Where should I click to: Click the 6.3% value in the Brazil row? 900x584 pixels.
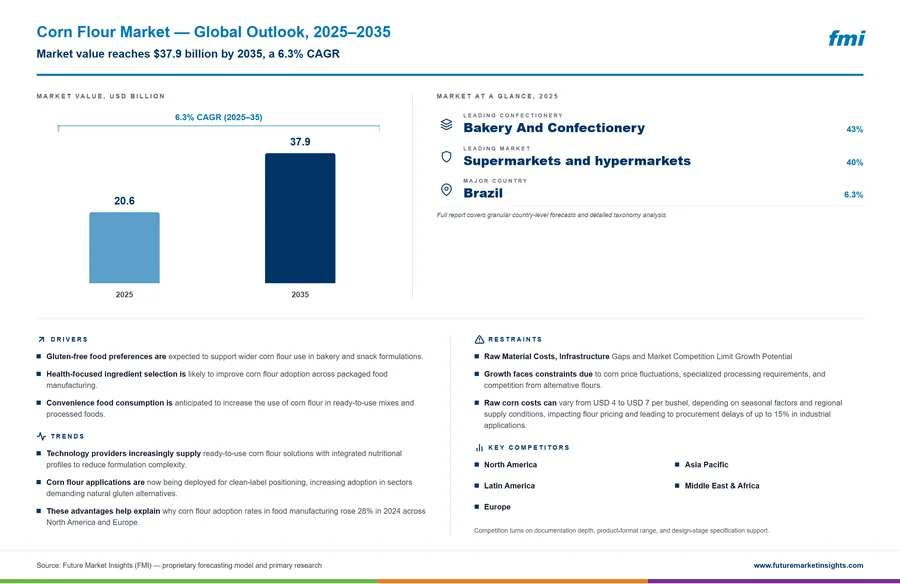[854, 195]
